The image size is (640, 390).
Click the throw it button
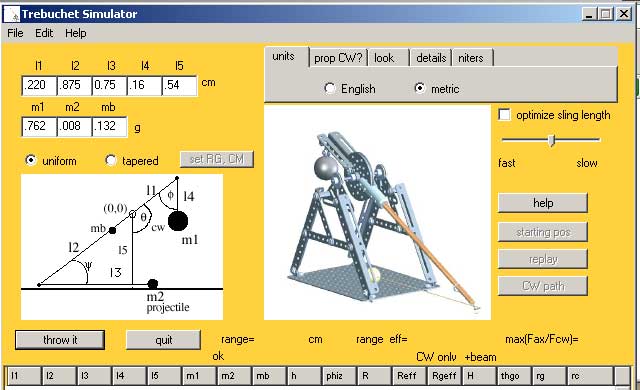[60, 340]
